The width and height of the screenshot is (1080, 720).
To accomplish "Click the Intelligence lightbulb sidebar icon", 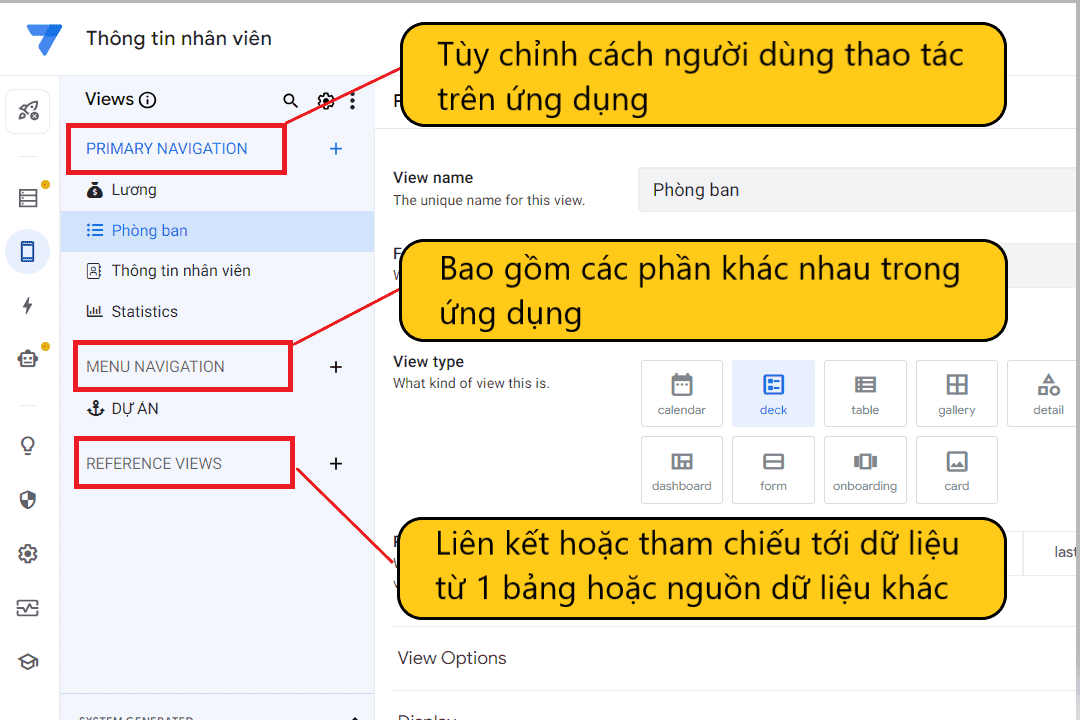I will (x=27, y=445).
